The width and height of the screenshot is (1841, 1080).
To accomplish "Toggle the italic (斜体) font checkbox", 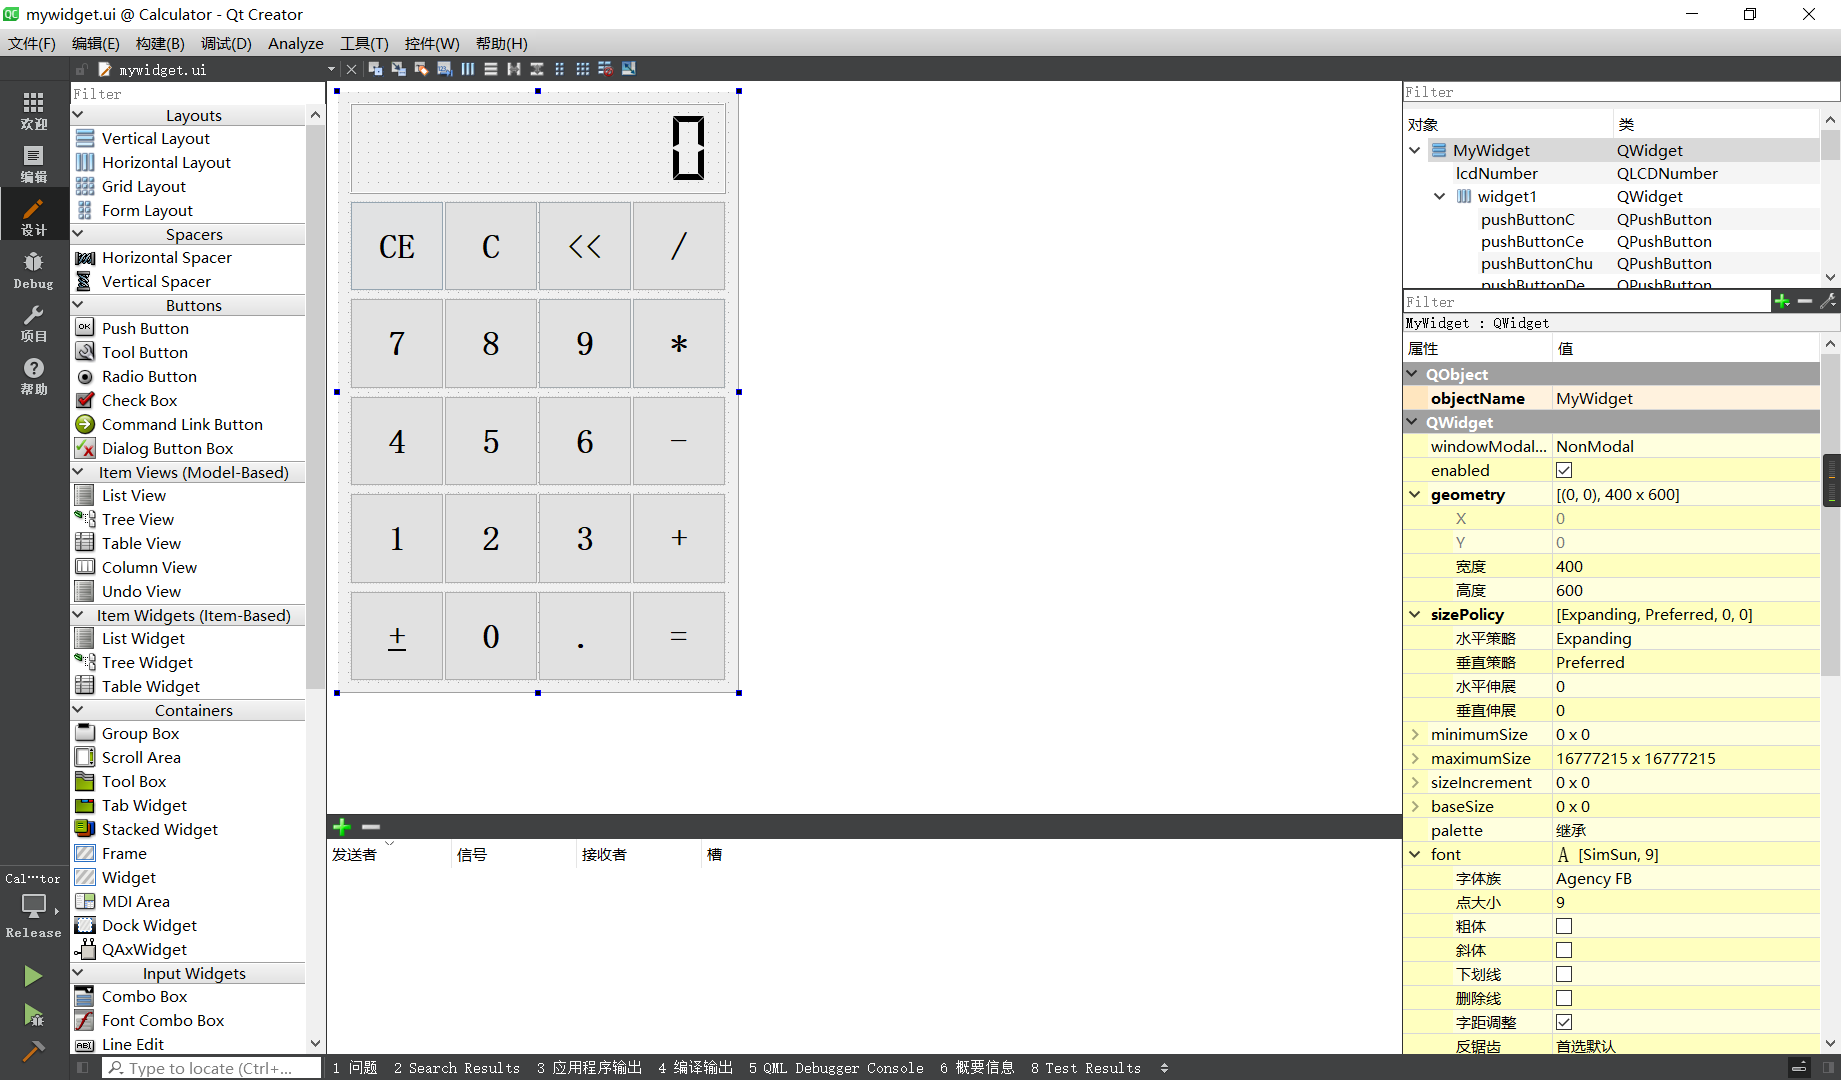I will click(x=1564, y=950).
